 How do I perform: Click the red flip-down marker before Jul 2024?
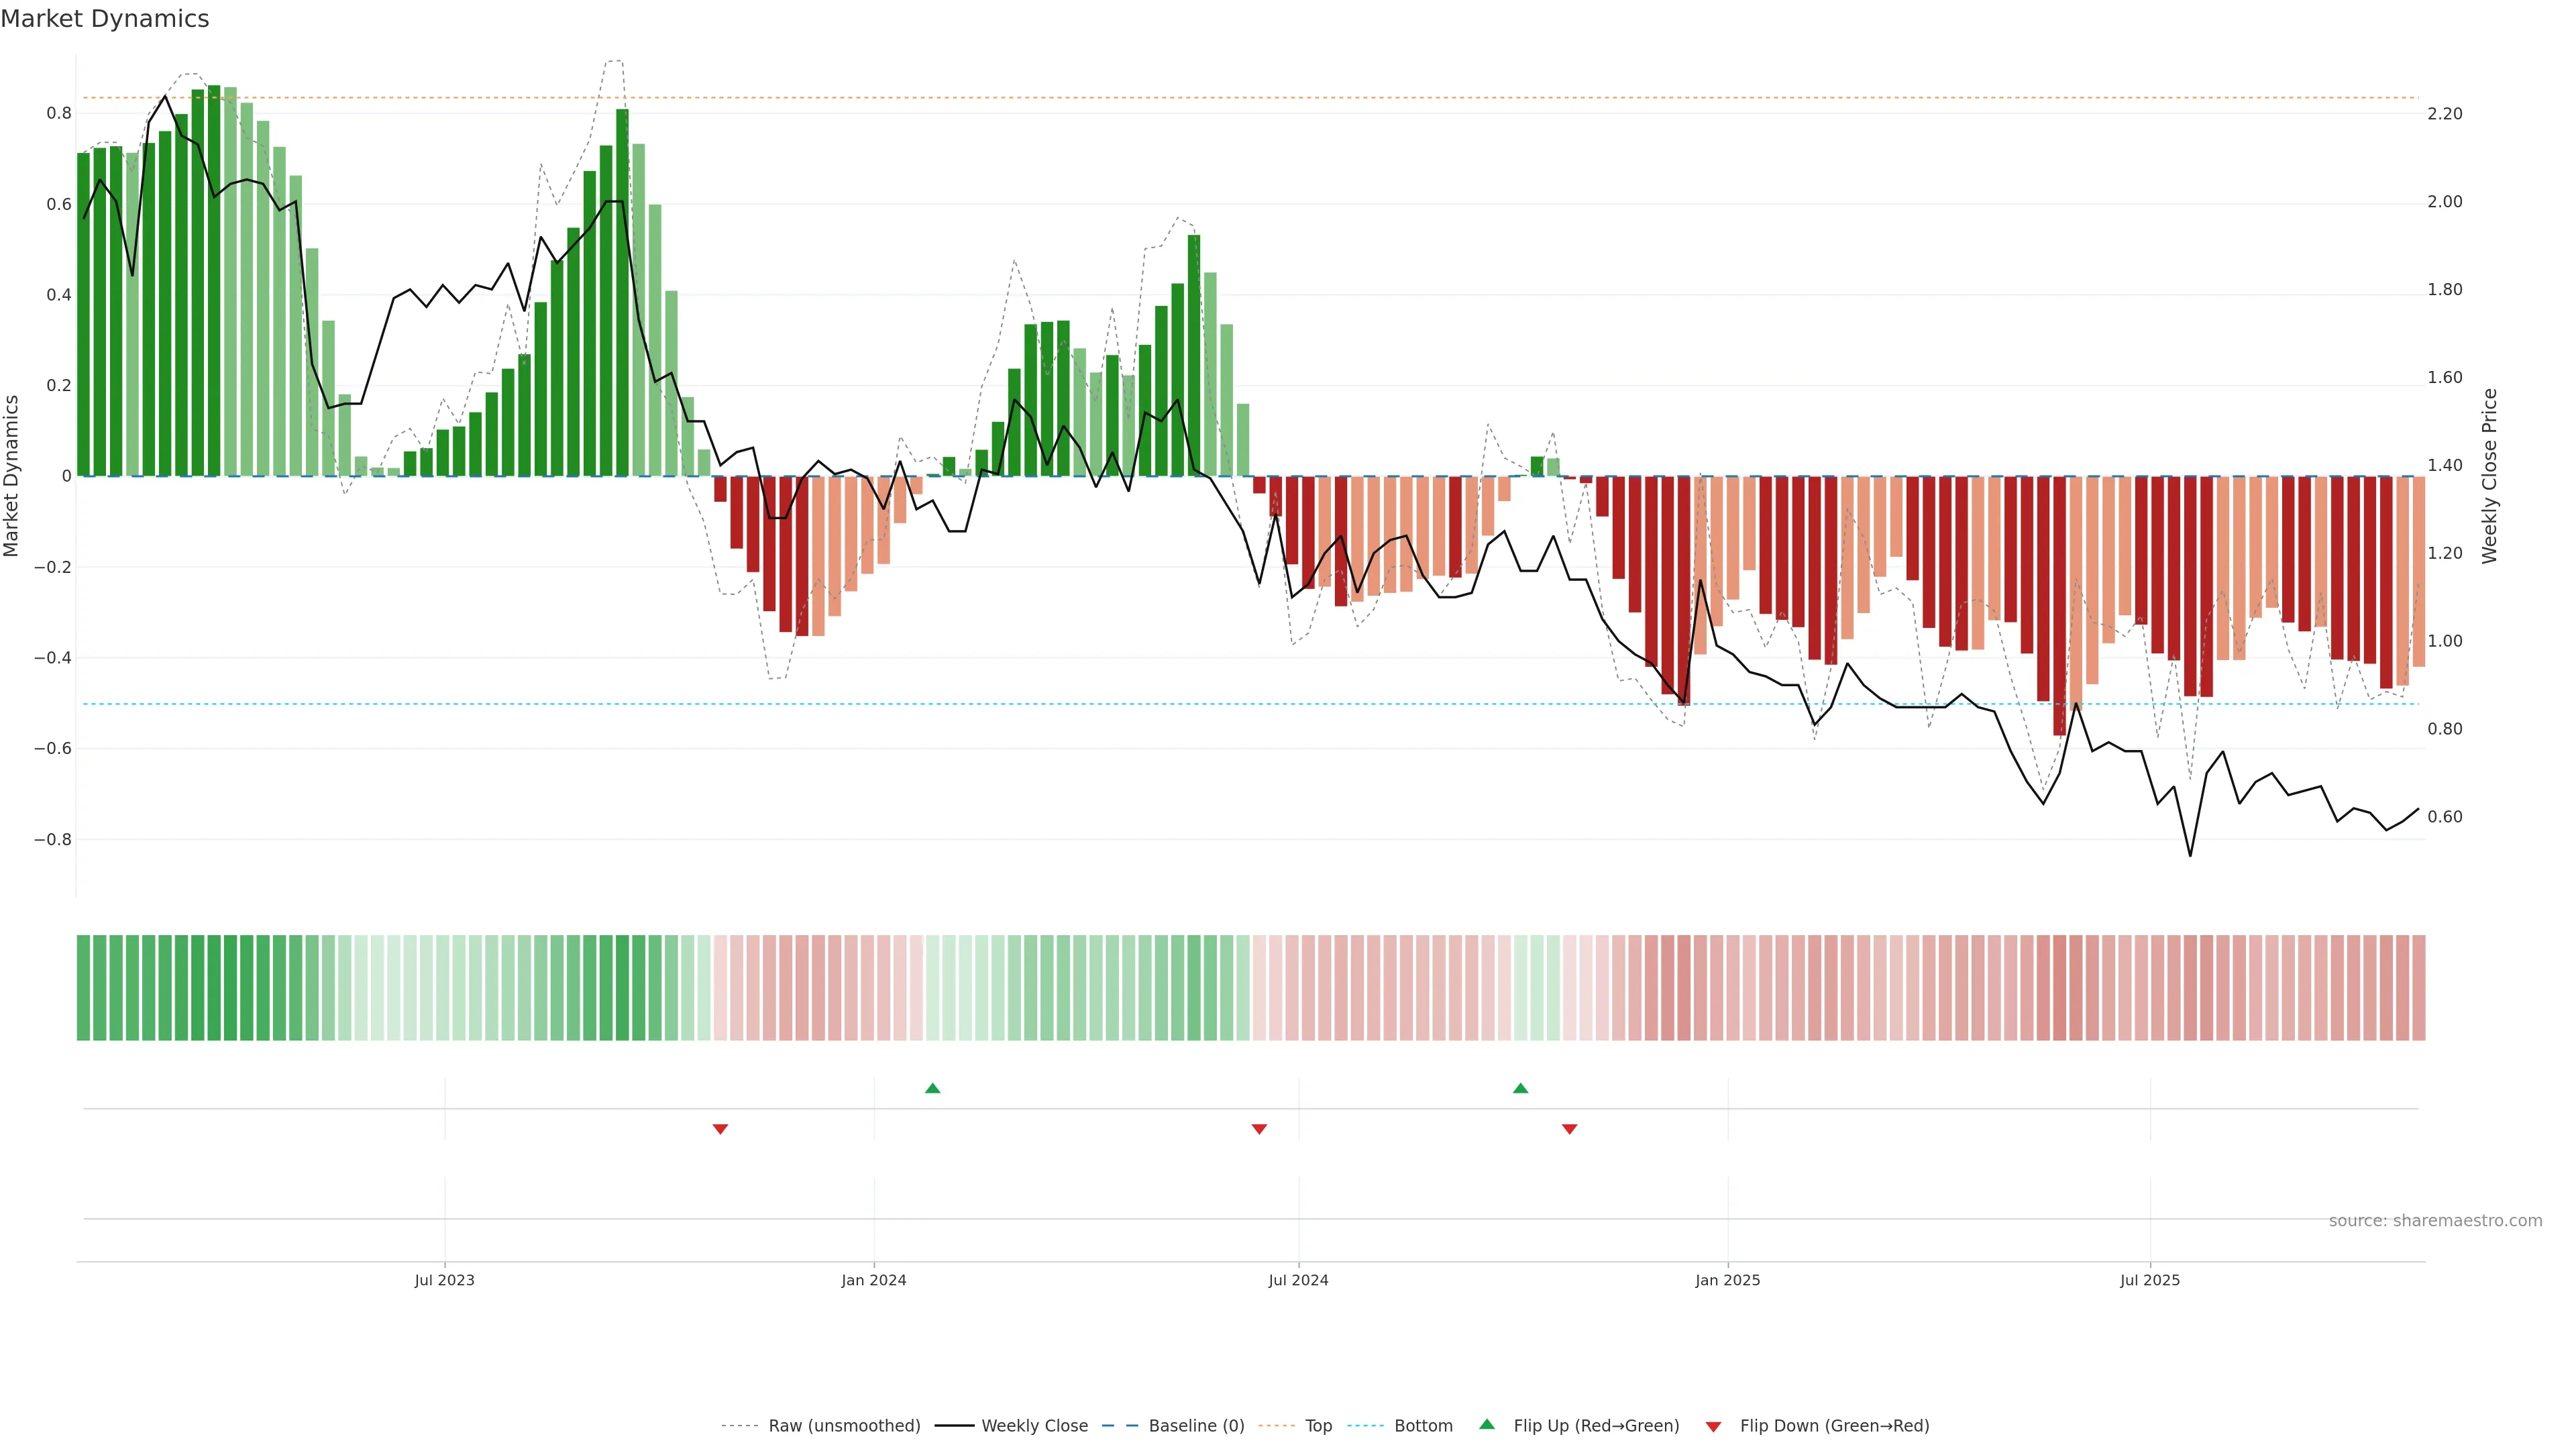click(x=1259, y=1129)
